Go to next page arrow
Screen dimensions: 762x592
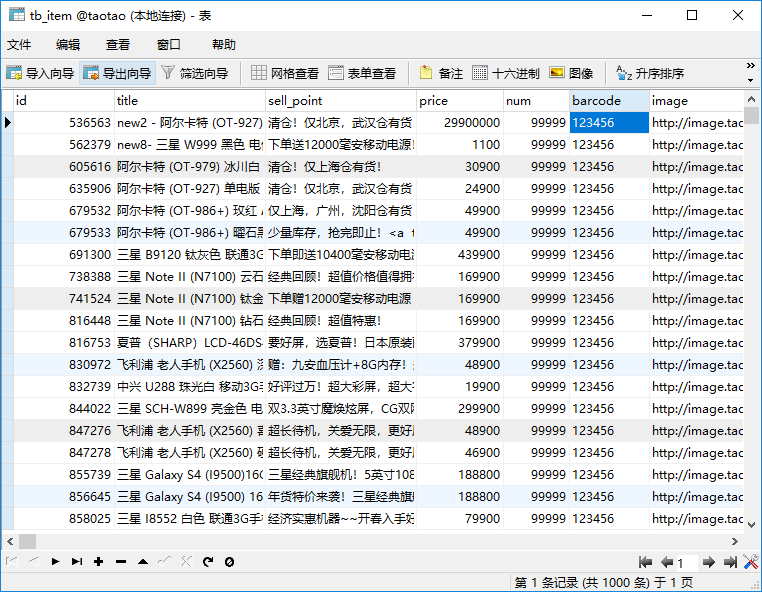(709, 562)
